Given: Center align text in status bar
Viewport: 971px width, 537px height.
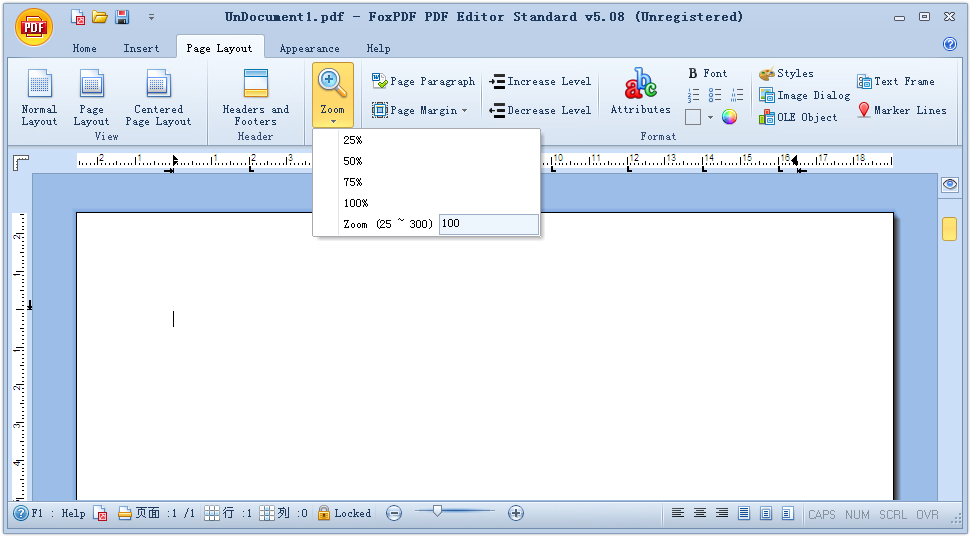Looking at the screenshot, I should (700, 513).
